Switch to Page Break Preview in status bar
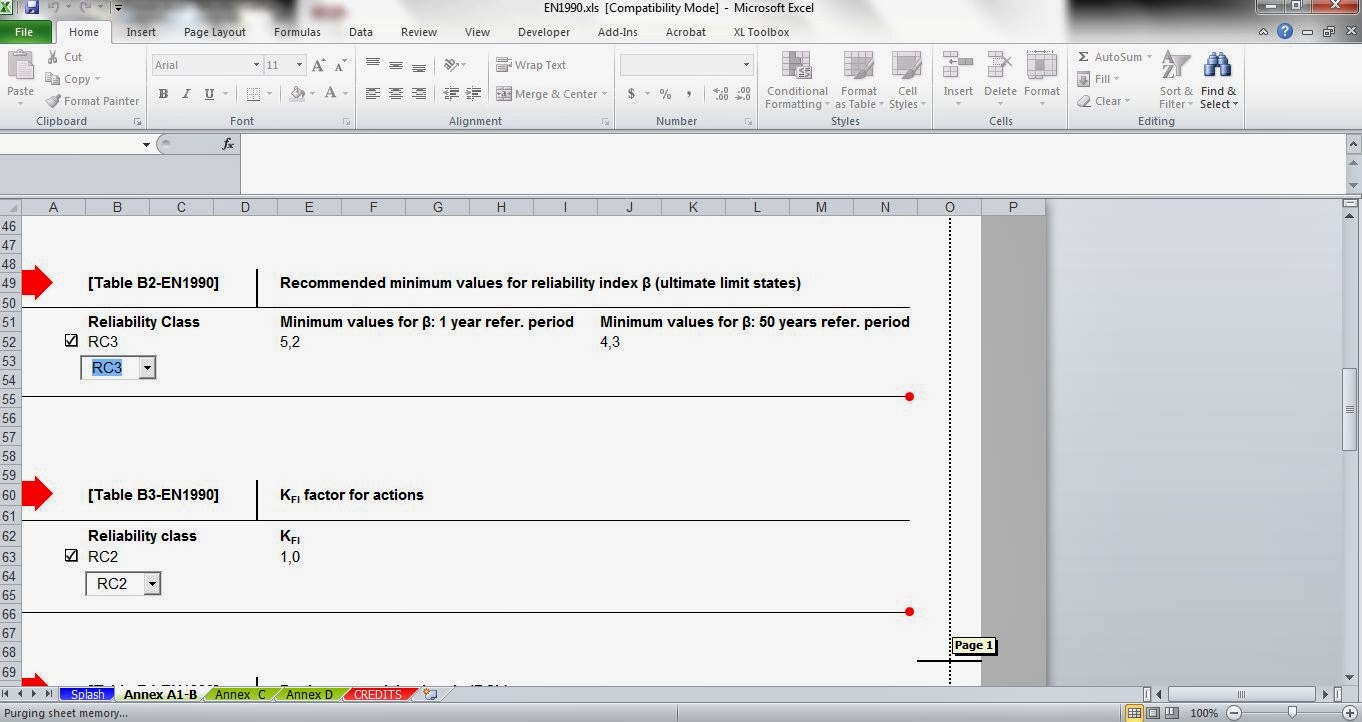The width and height of the screenshot is (1362, 722). pyautogui.click(x=1172, y=713)
